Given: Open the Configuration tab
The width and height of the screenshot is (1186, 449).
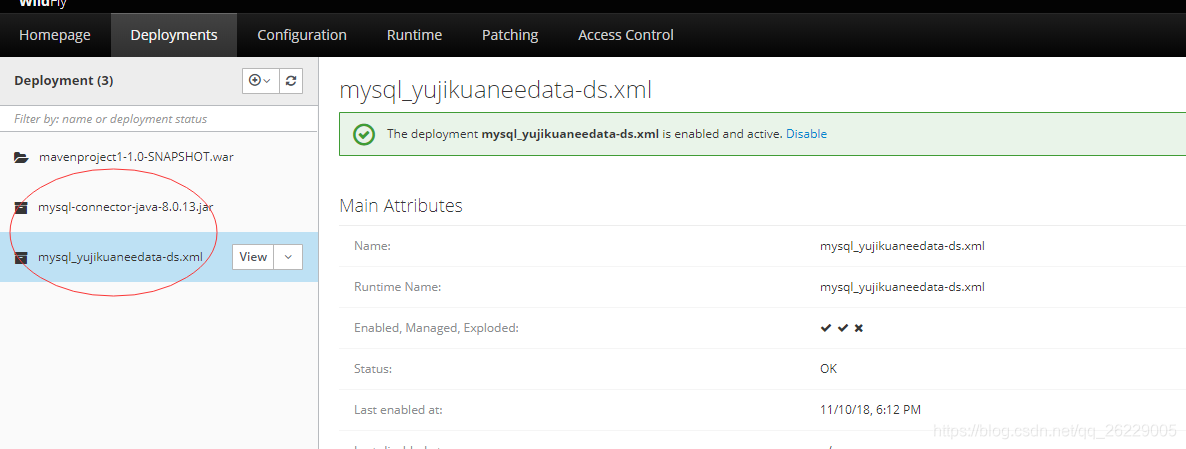Looking at the screenshot, I should [x=302, y=35].
